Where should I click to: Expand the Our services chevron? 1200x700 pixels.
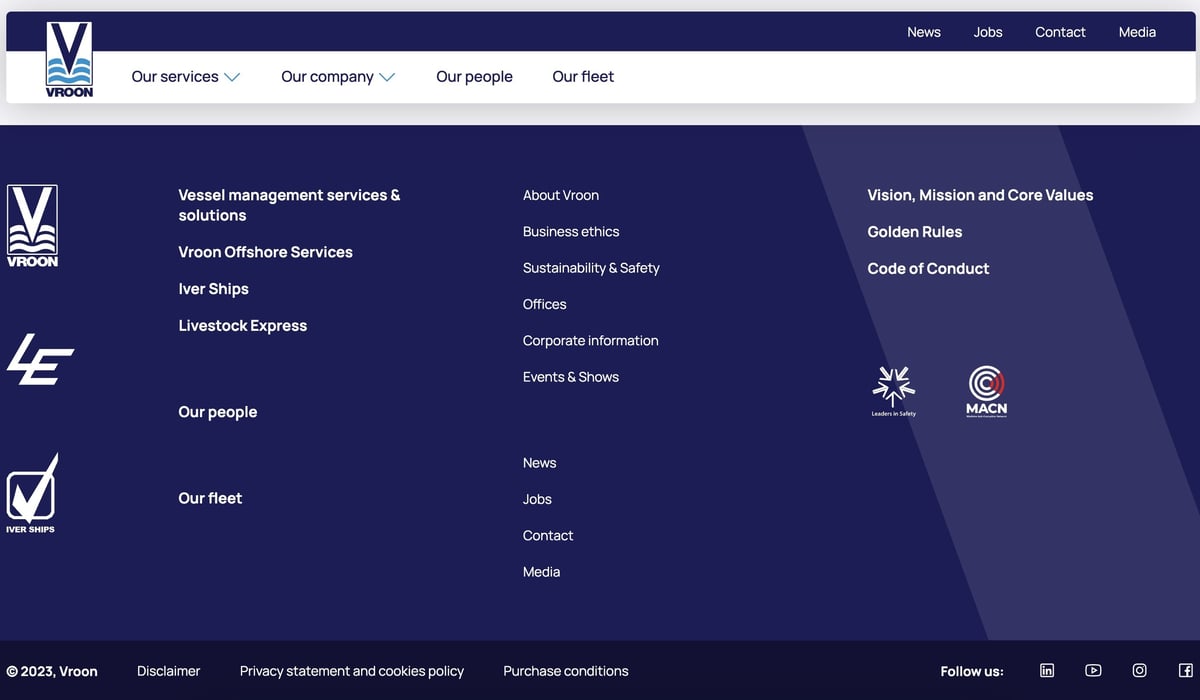click(232, 77)
